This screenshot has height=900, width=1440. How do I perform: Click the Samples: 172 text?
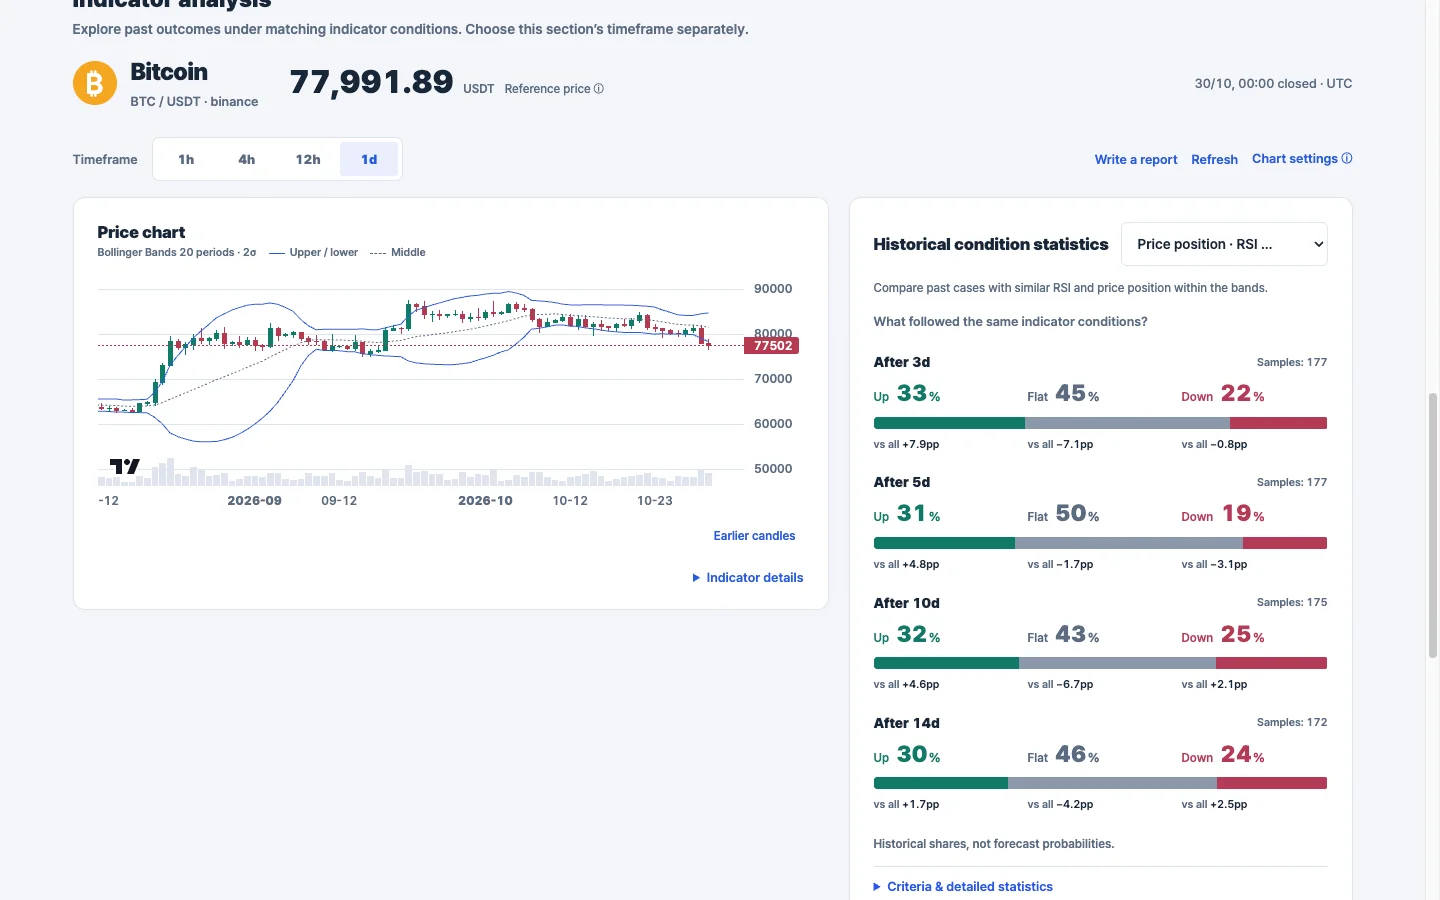[1292, 722]
